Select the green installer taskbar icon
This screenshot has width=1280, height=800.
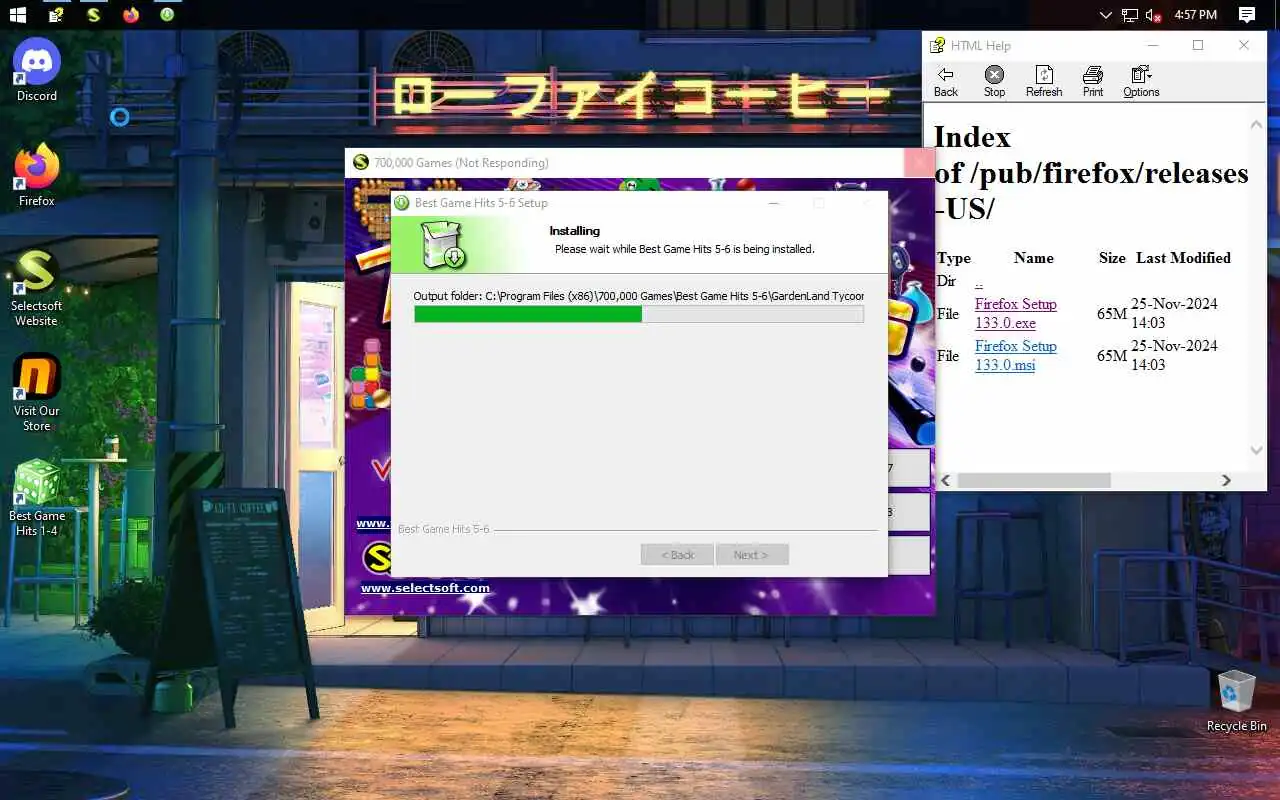pyautogui.click(x=167, y=15)
